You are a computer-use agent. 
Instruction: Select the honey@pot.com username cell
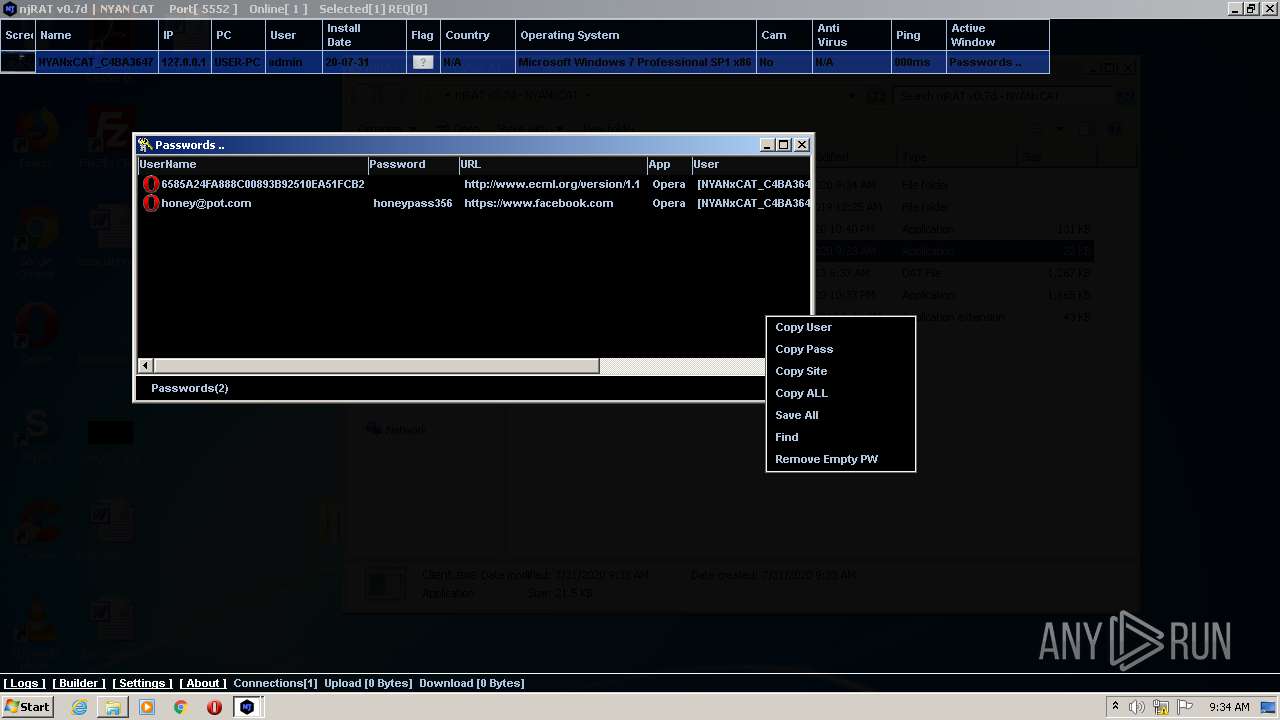click(x=206, y=203)
